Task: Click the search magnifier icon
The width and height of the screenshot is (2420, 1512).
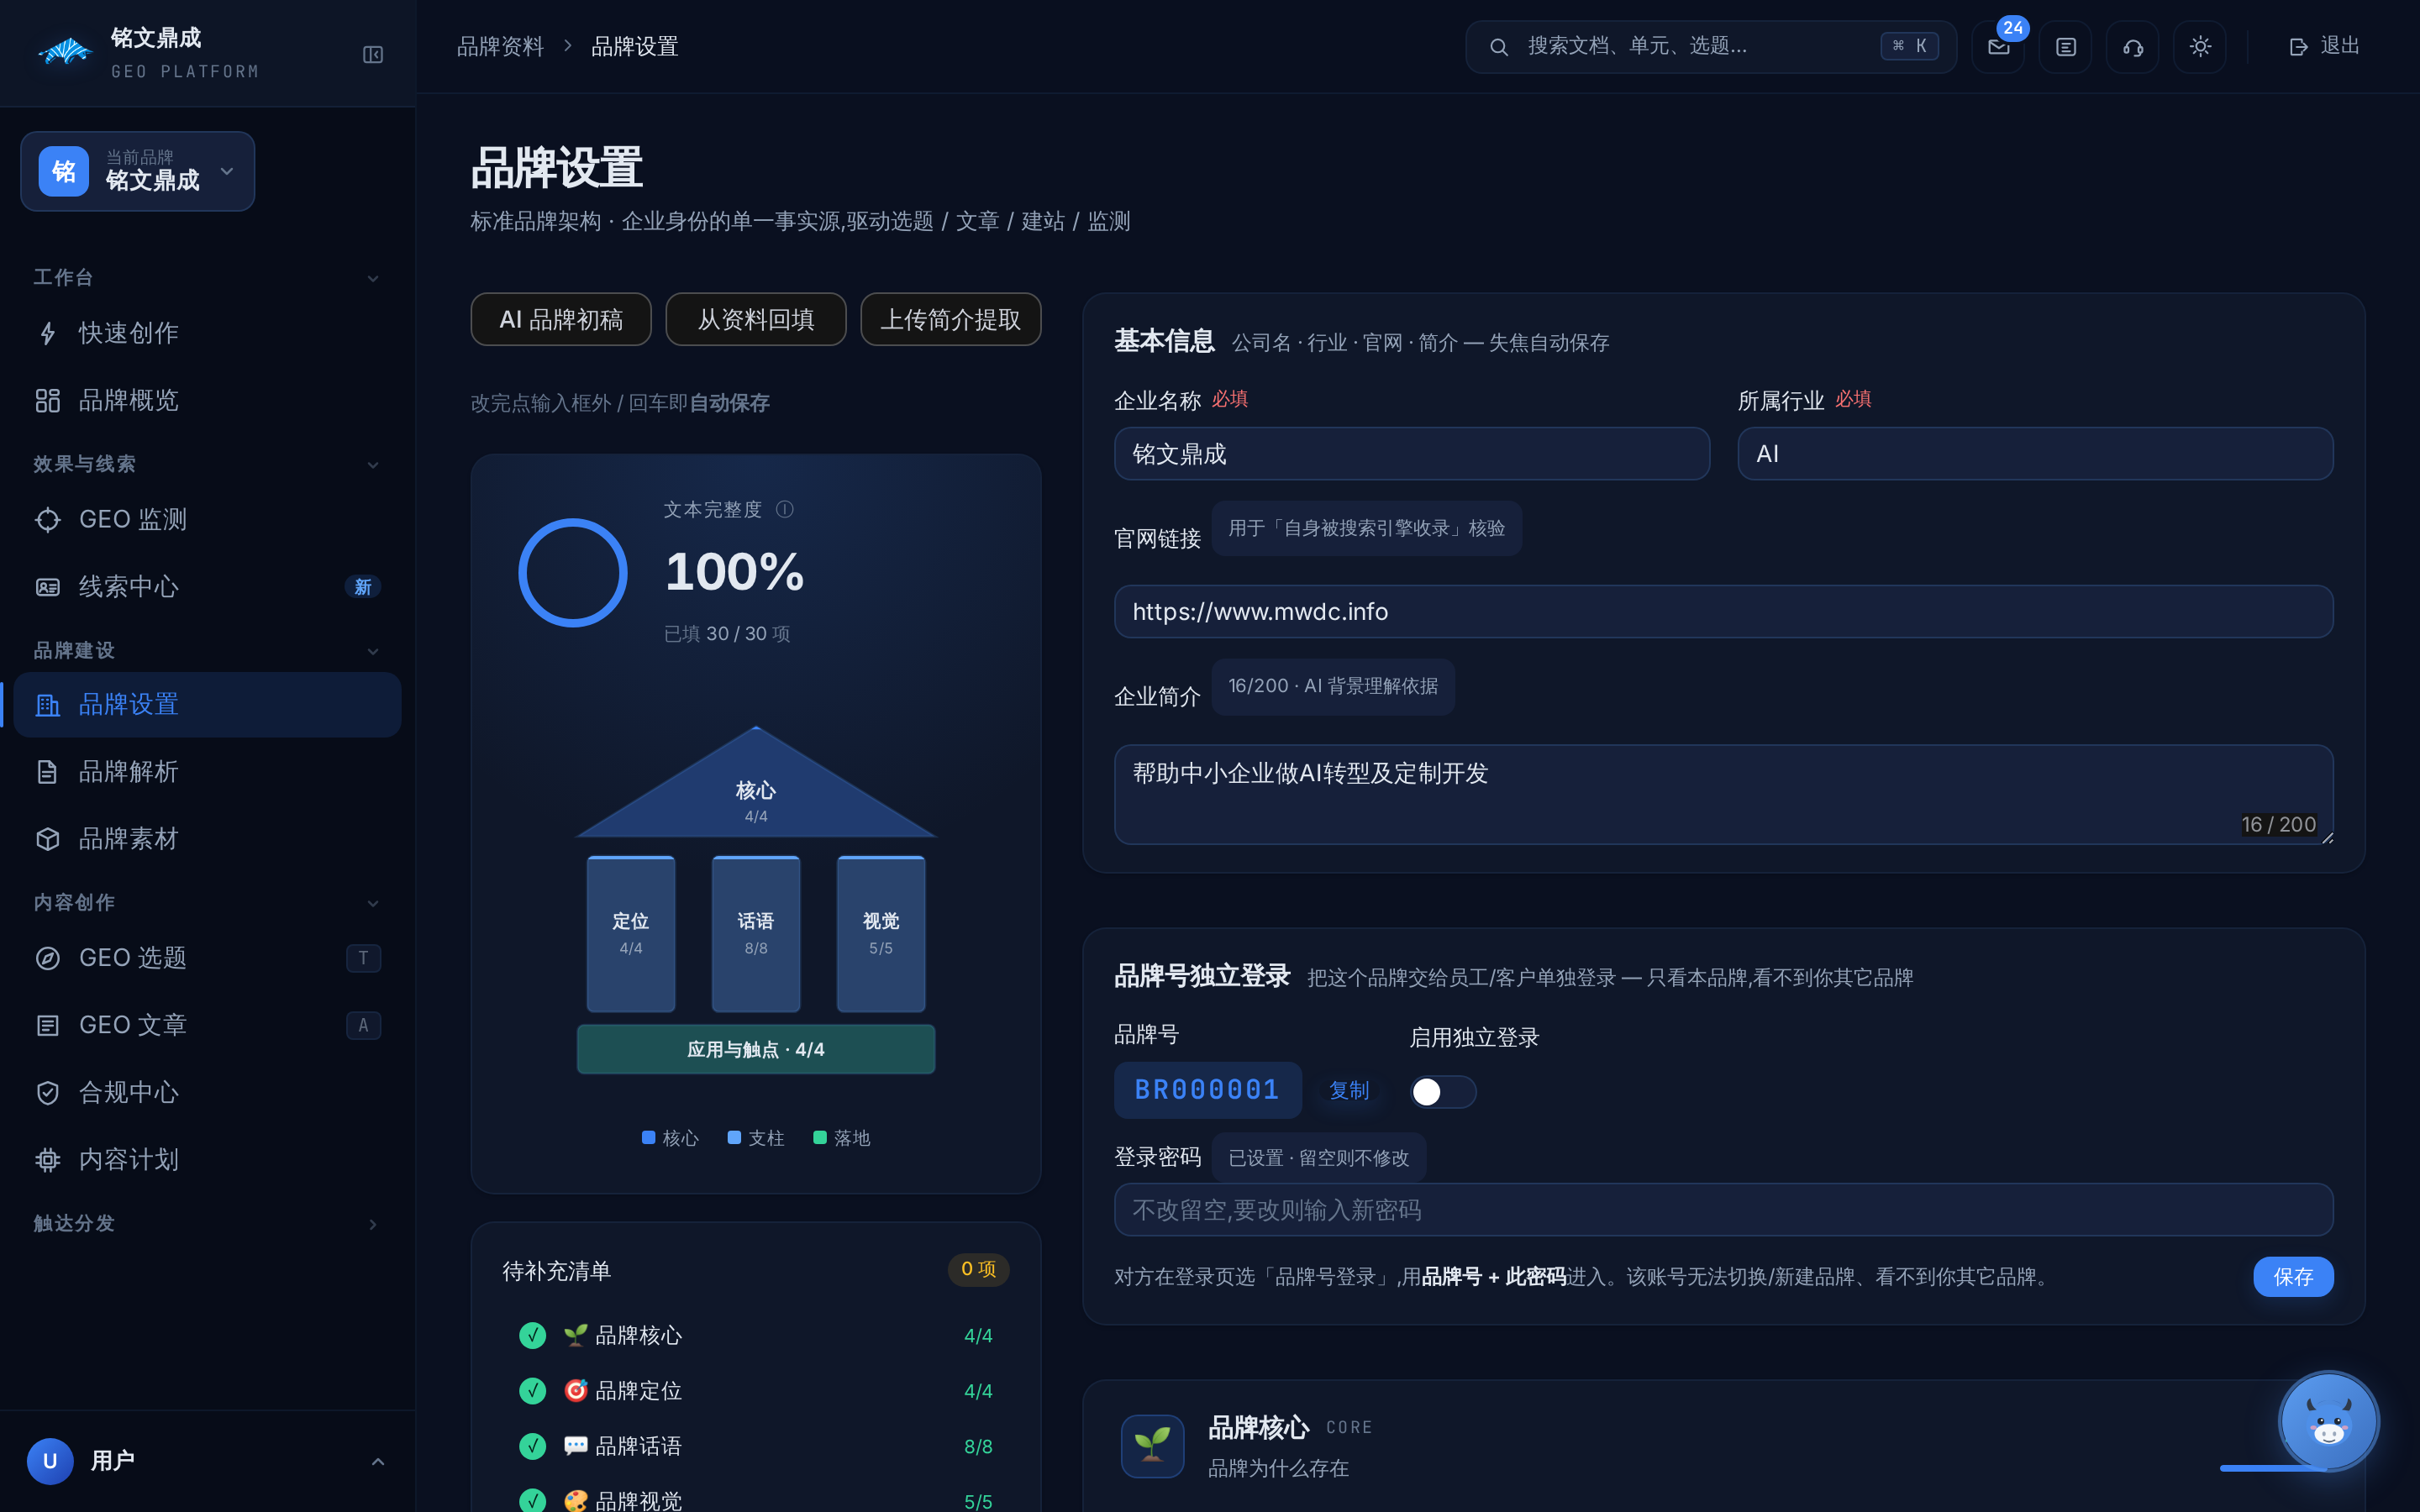Action: click(1498, 47)
